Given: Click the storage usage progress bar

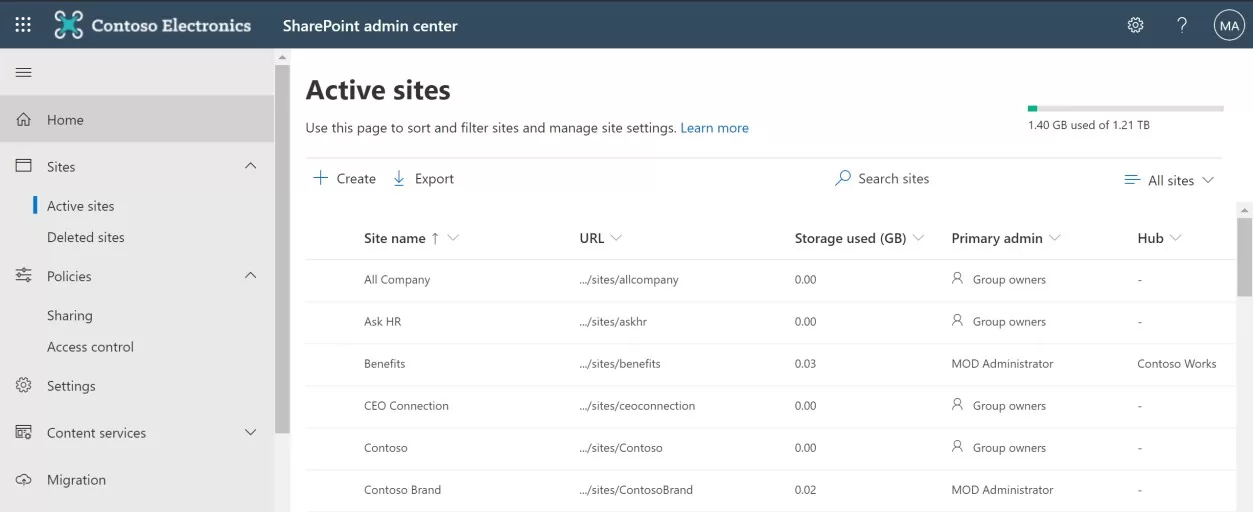Looking at the screenshot, I should 1126,108.
